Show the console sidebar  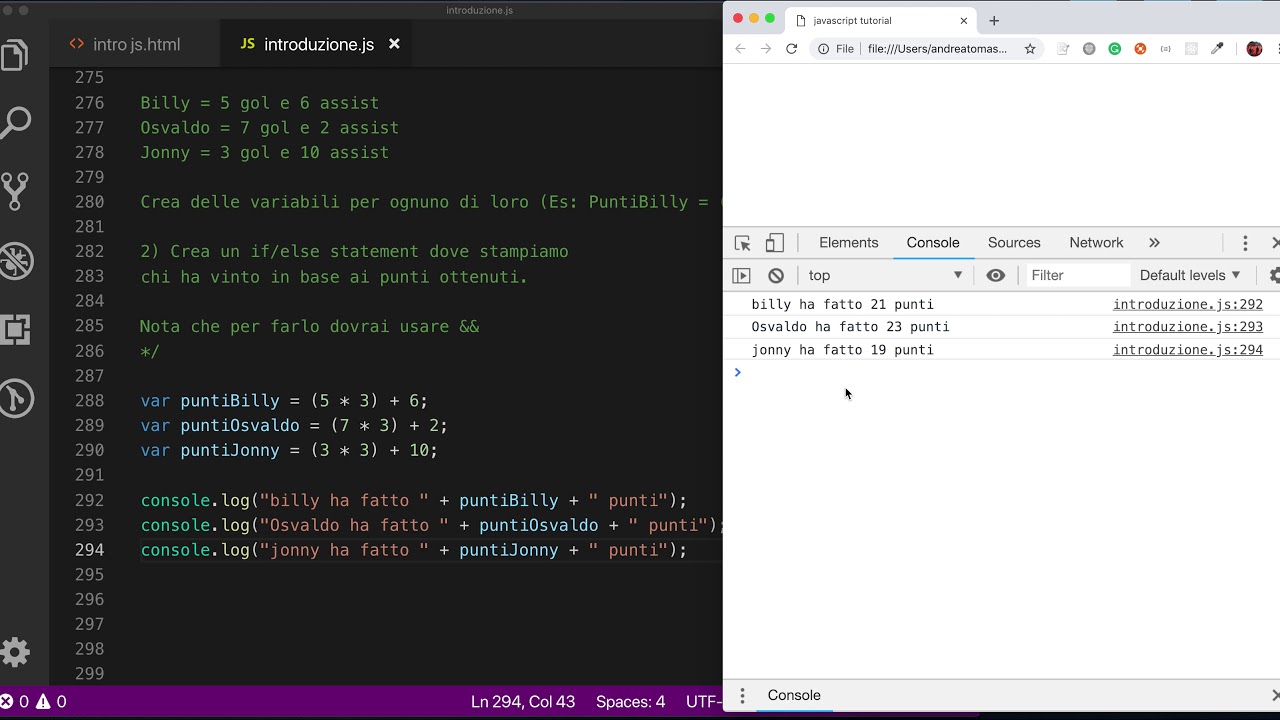pyautogui.click(x=741, y=275)
